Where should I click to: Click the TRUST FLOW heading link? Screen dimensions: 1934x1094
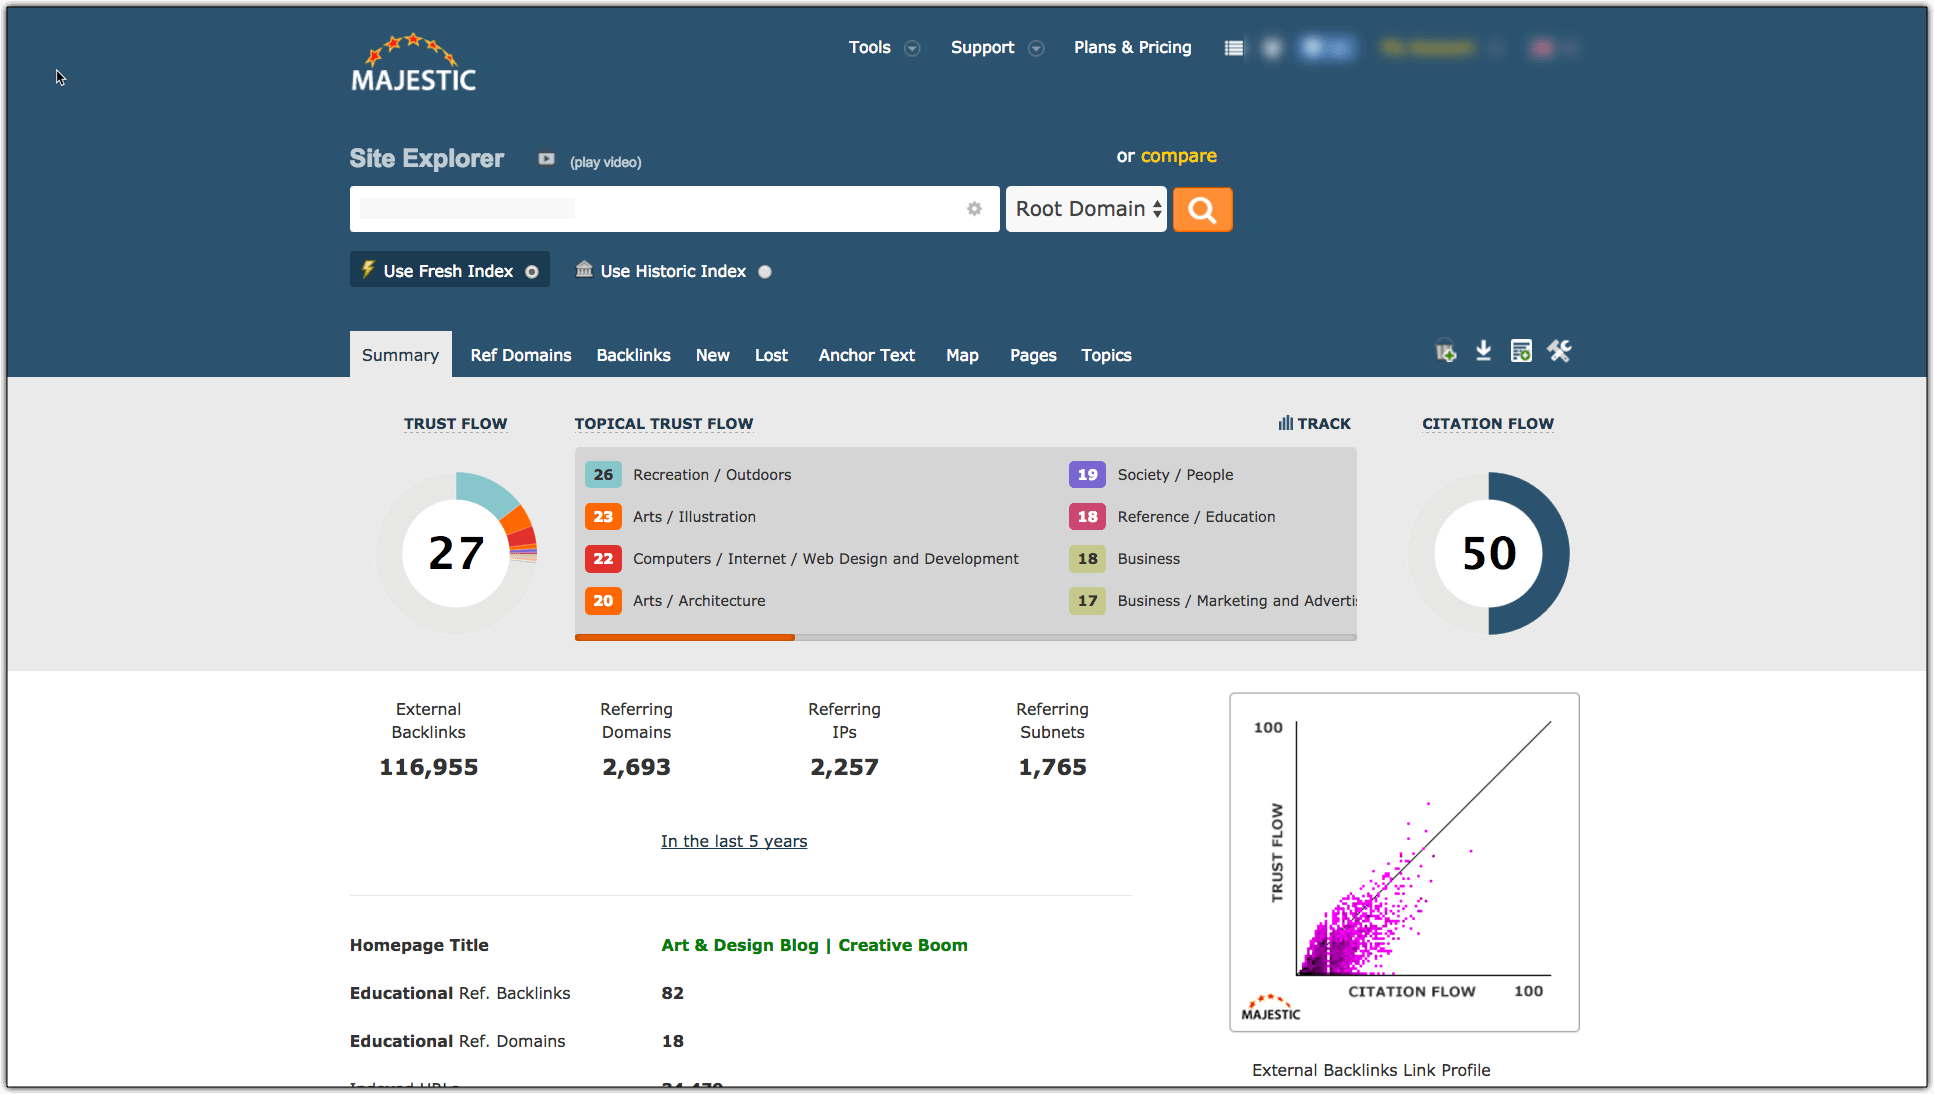456,424
